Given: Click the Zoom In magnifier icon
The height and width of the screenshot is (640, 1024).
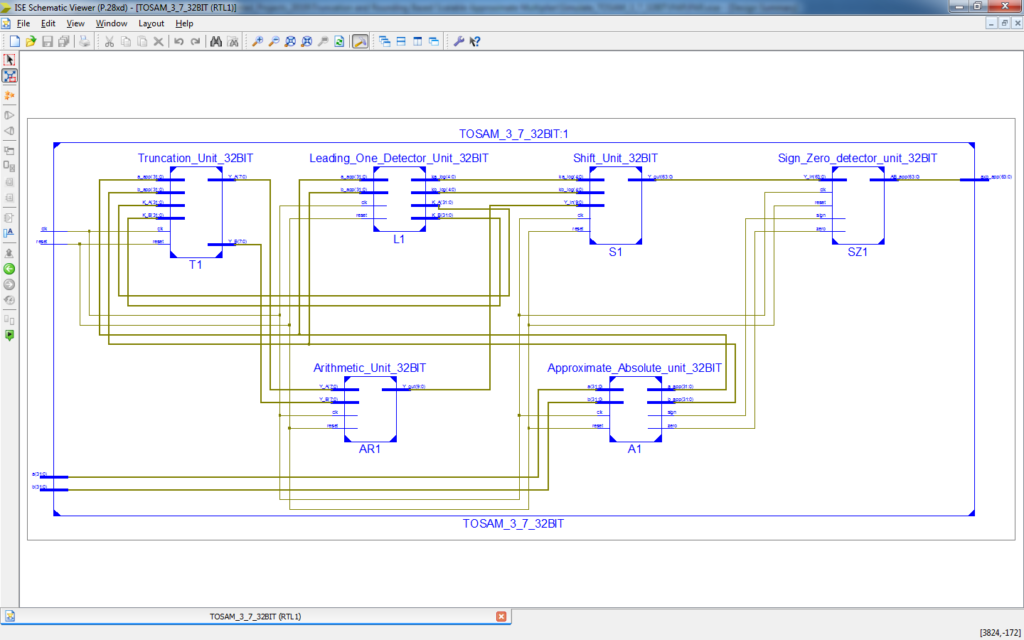Looking at the screenshot, I should coord(257,42).
